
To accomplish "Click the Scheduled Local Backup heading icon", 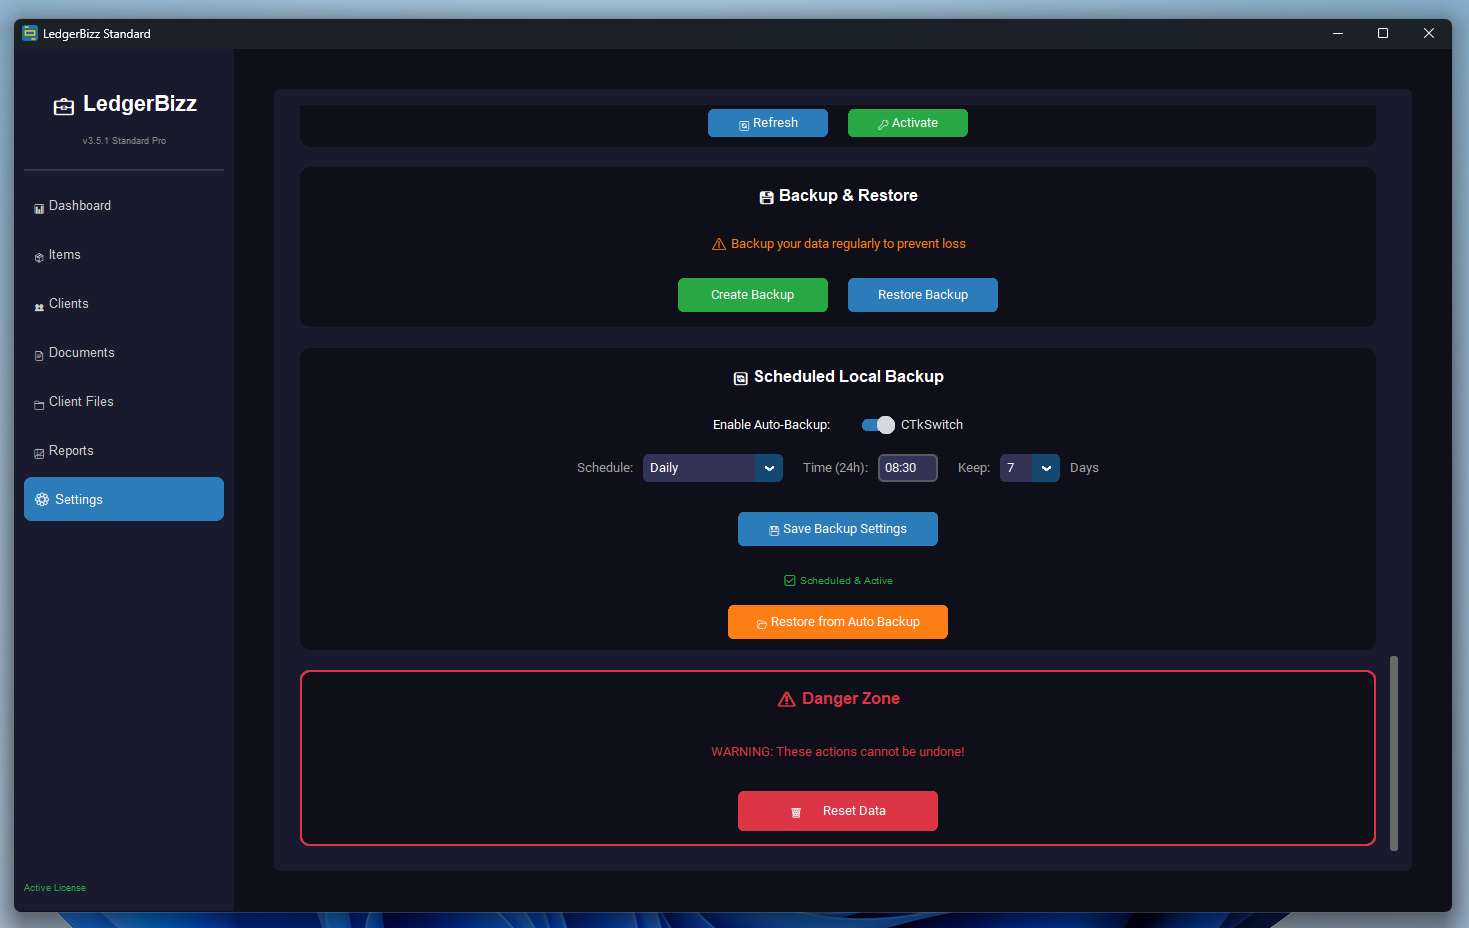I will coord(741,378).
